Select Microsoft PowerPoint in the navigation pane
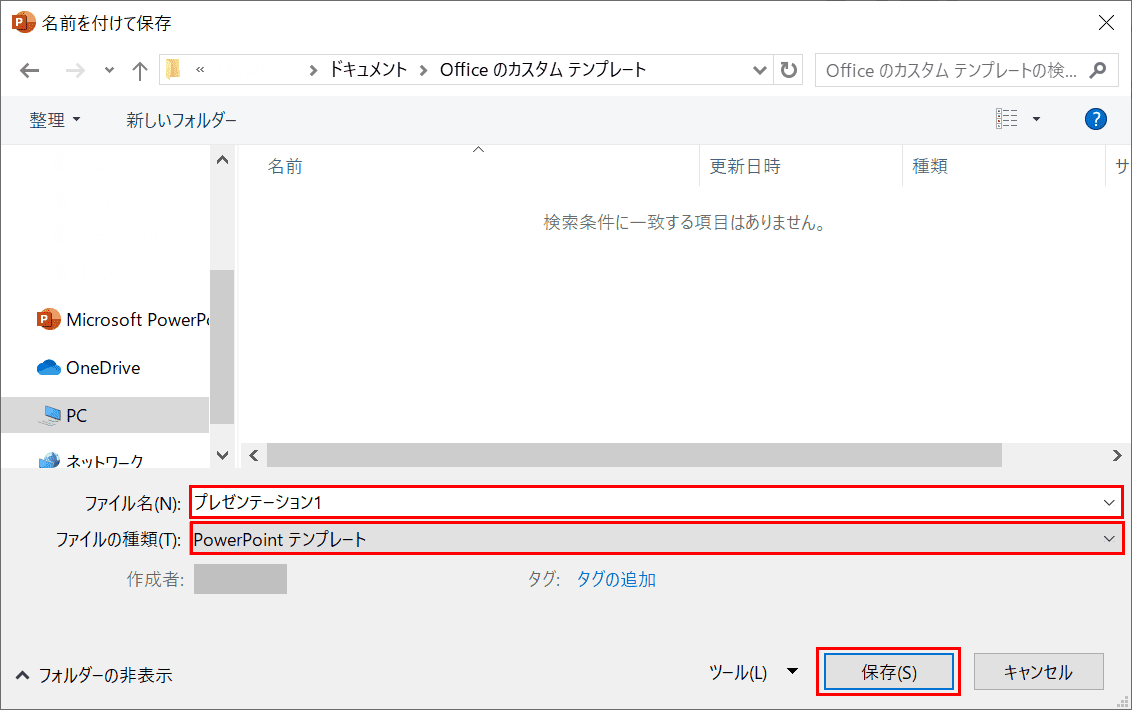1132x710 pixels. tap(123, 319)
